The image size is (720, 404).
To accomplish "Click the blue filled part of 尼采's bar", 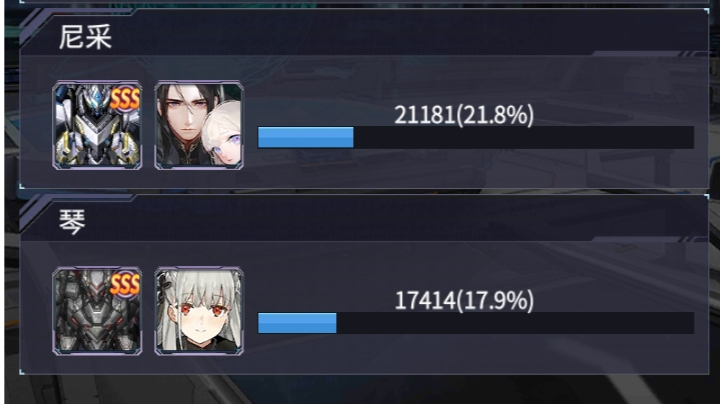I will (x=305, y=137).
